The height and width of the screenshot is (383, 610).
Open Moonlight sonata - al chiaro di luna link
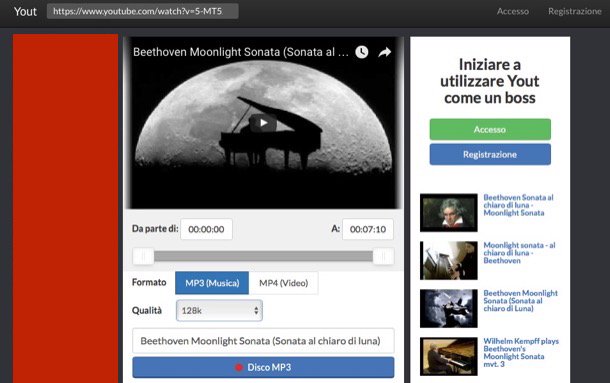pos(519,253)
